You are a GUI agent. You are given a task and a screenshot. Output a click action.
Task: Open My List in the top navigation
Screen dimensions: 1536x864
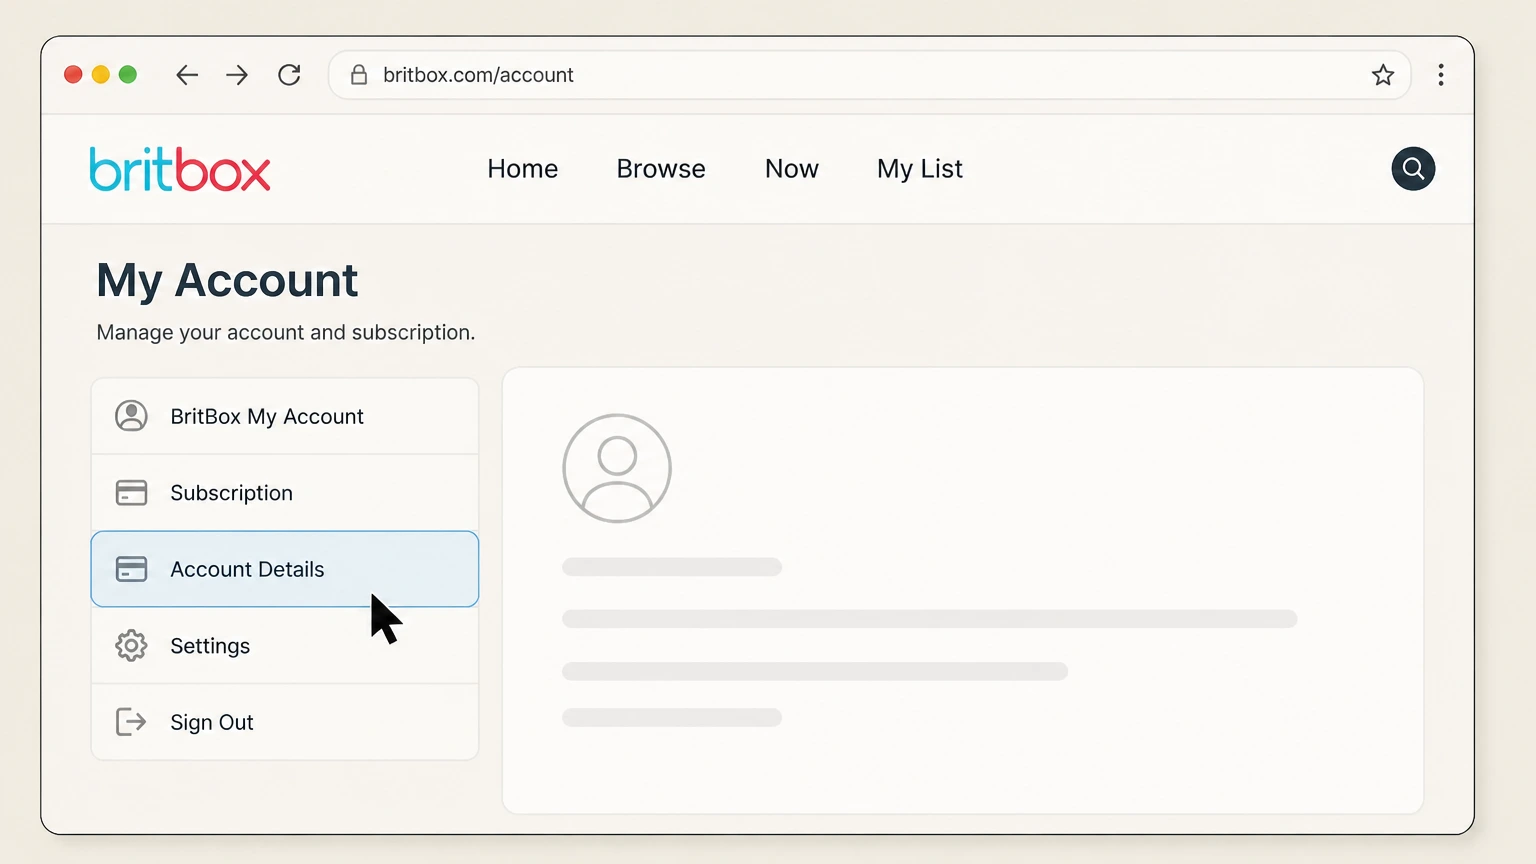[920, 169]
